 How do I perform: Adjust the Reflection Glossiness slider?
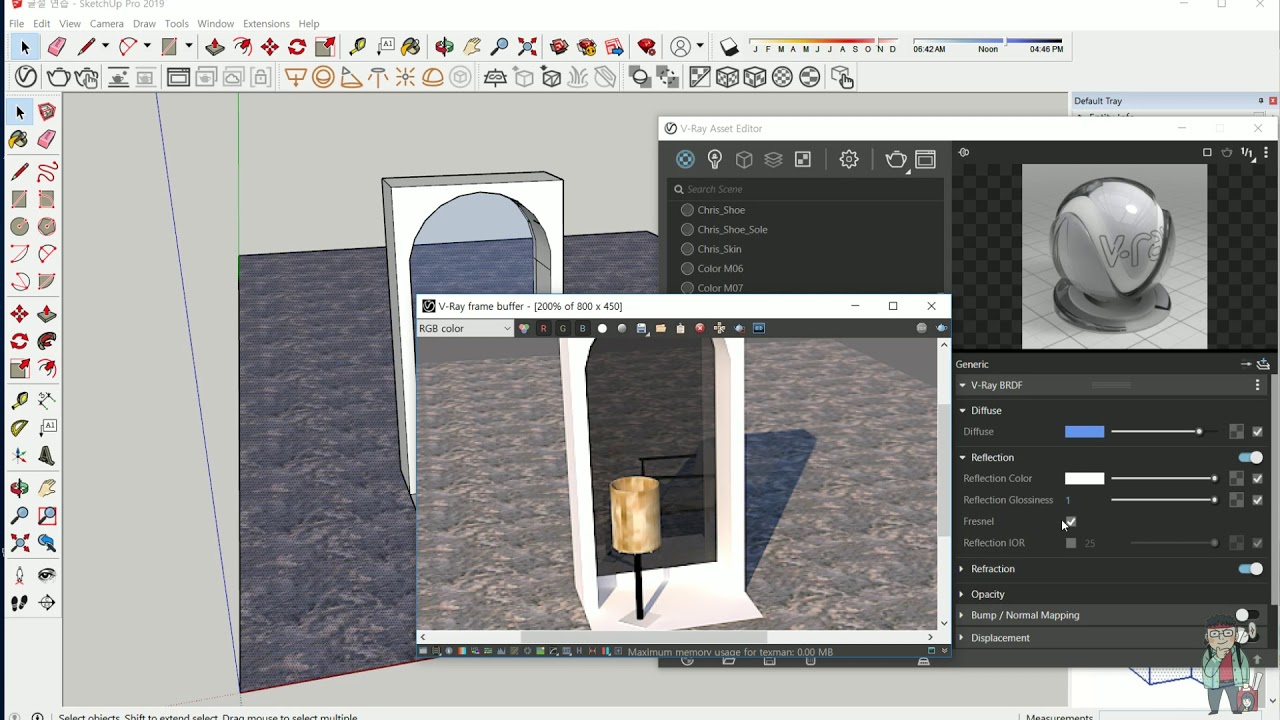click(1164, 500)
